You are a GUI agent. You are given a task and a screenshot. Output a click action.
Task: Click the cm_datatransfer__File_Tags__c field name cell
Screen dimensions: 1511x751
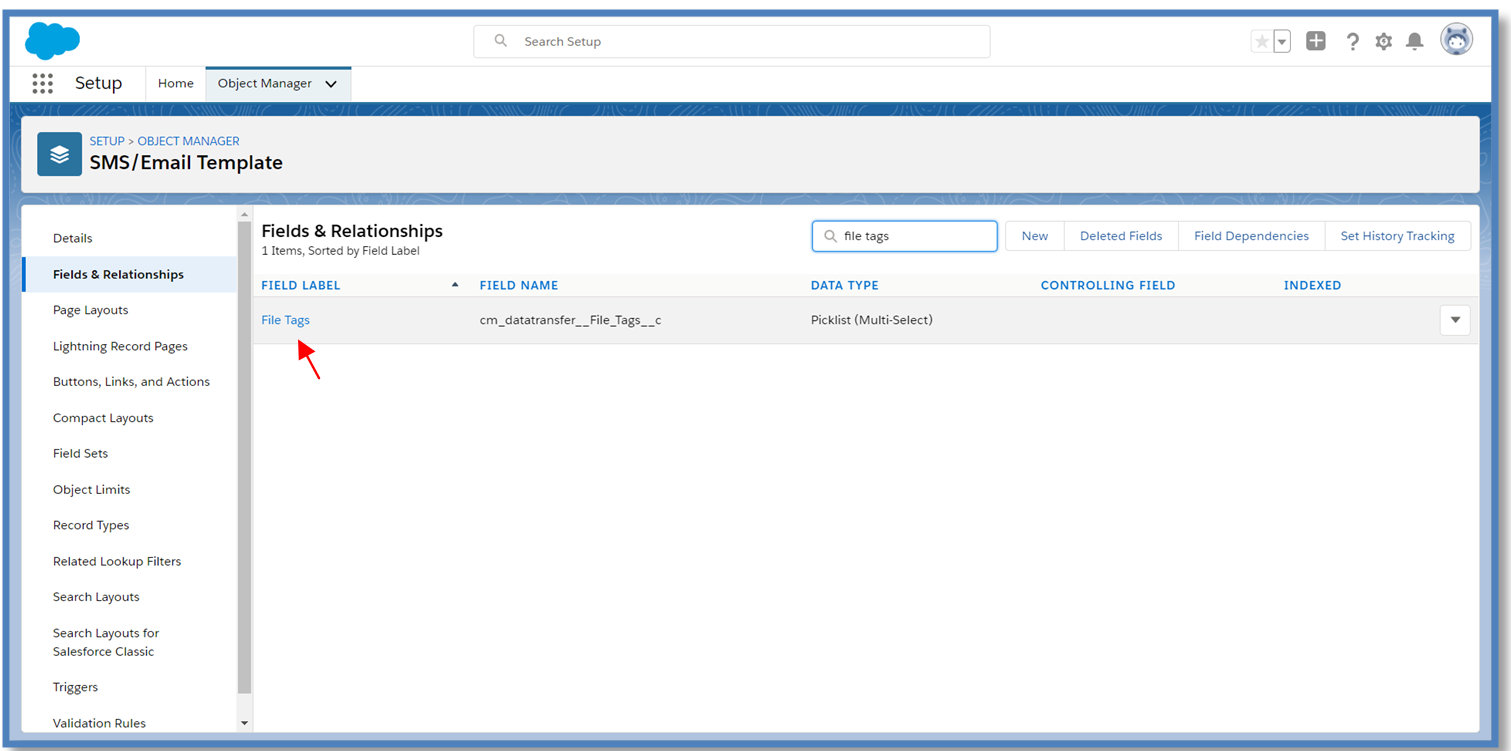571,320
